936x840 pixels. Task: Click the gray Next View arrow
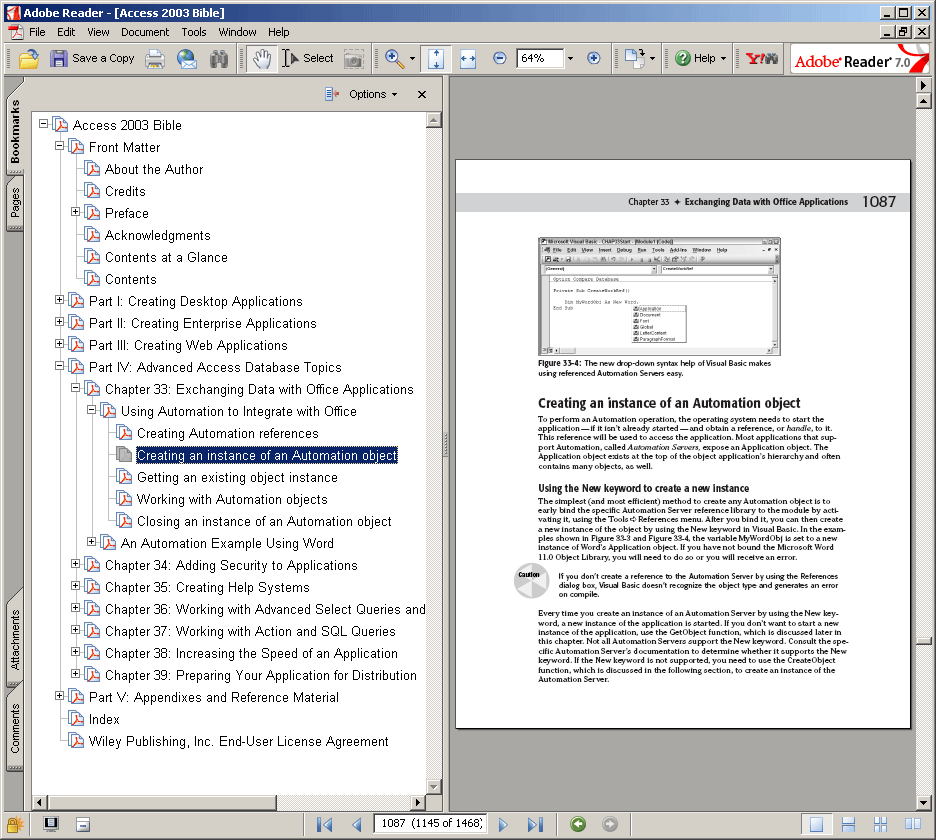pyautogui.click(x=609, y=824)
